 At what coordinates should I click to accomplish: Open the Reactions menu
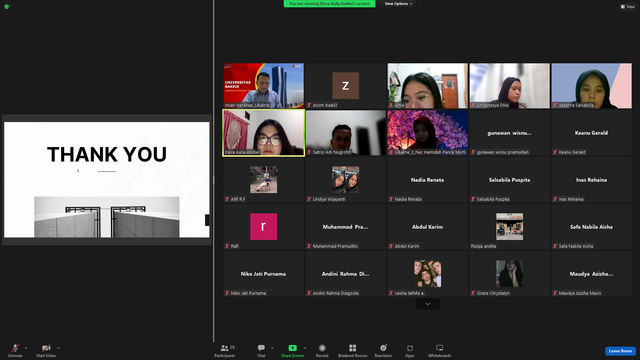[x=383, y=350]
